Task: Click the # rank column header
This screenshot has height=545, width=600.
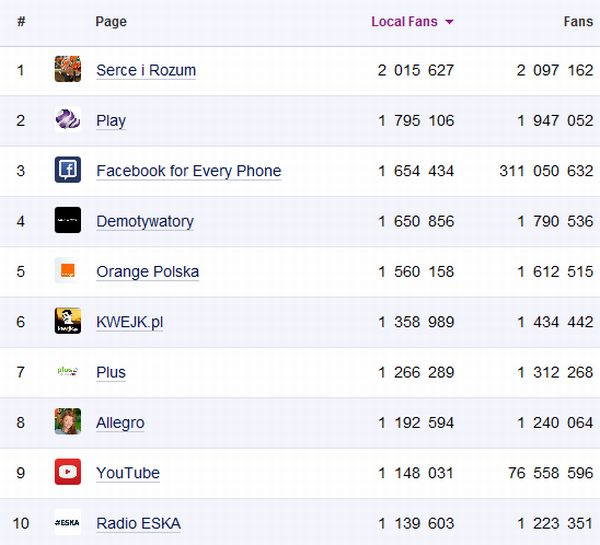Action: click(x=21, y=21)
